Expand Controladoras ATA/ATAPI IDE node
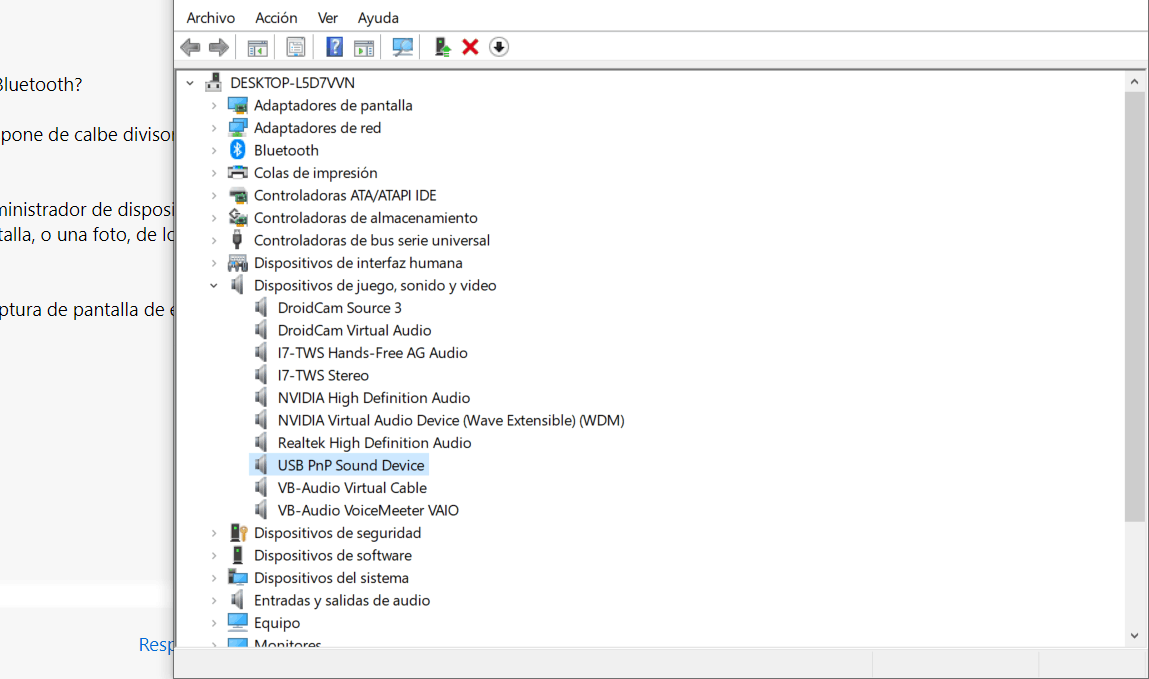 (x=214, y=196)
